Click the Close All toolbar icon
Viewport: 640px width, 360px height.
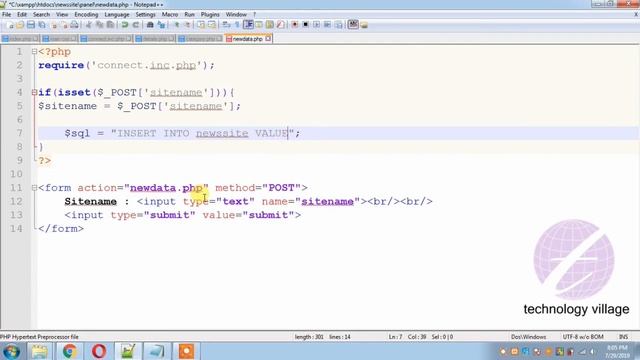pos(64,25)
